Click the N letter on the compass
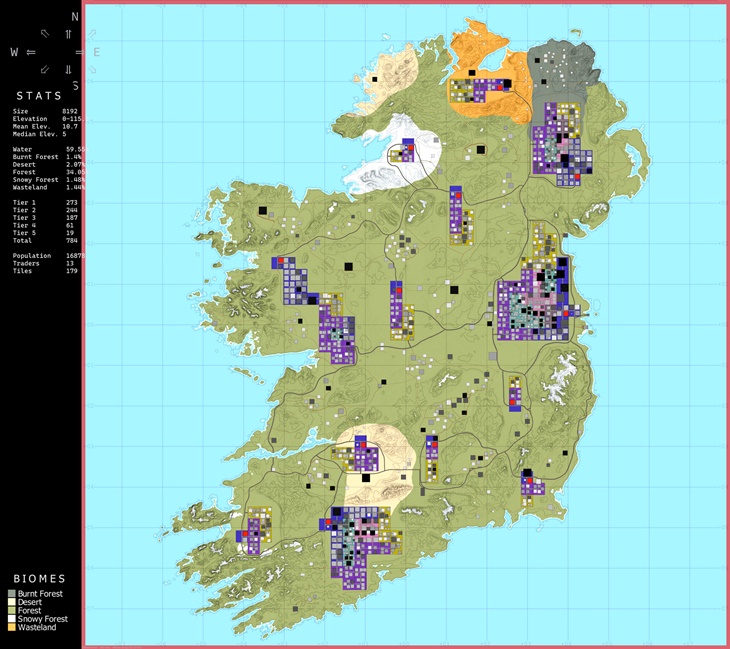 point(75,17)
